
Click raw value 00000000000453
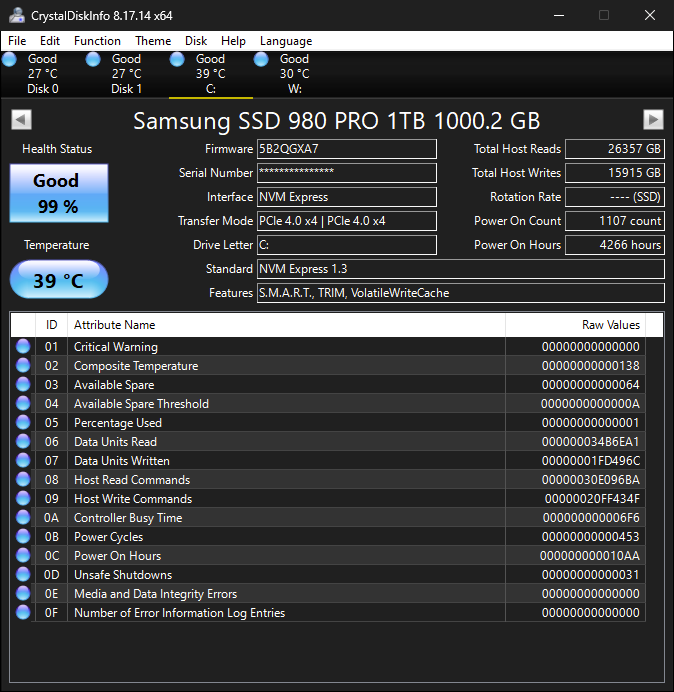[590, 537]
